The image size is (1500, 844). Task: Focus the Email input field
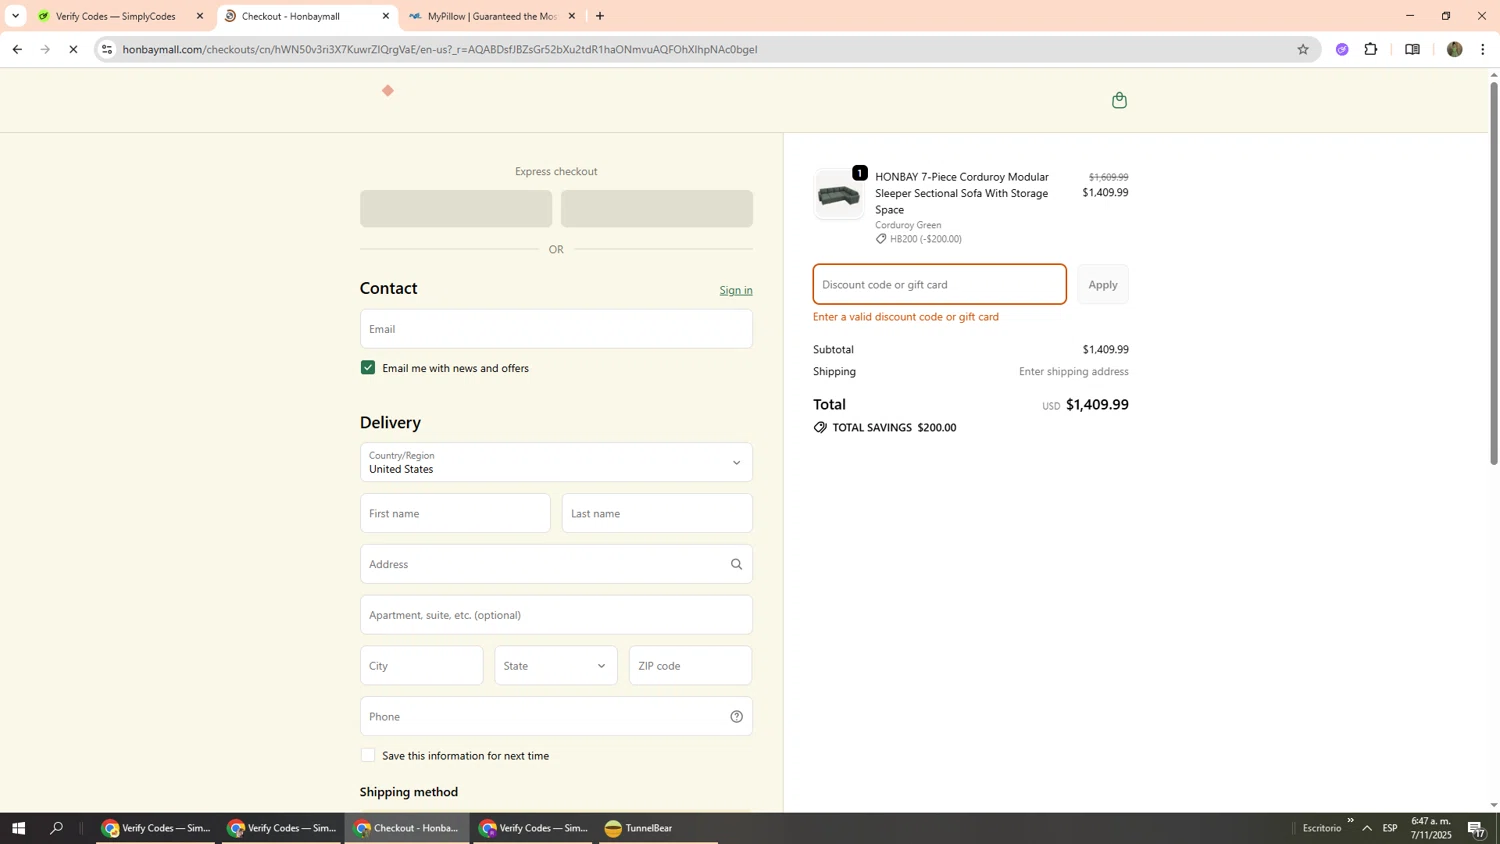[556, 329]
